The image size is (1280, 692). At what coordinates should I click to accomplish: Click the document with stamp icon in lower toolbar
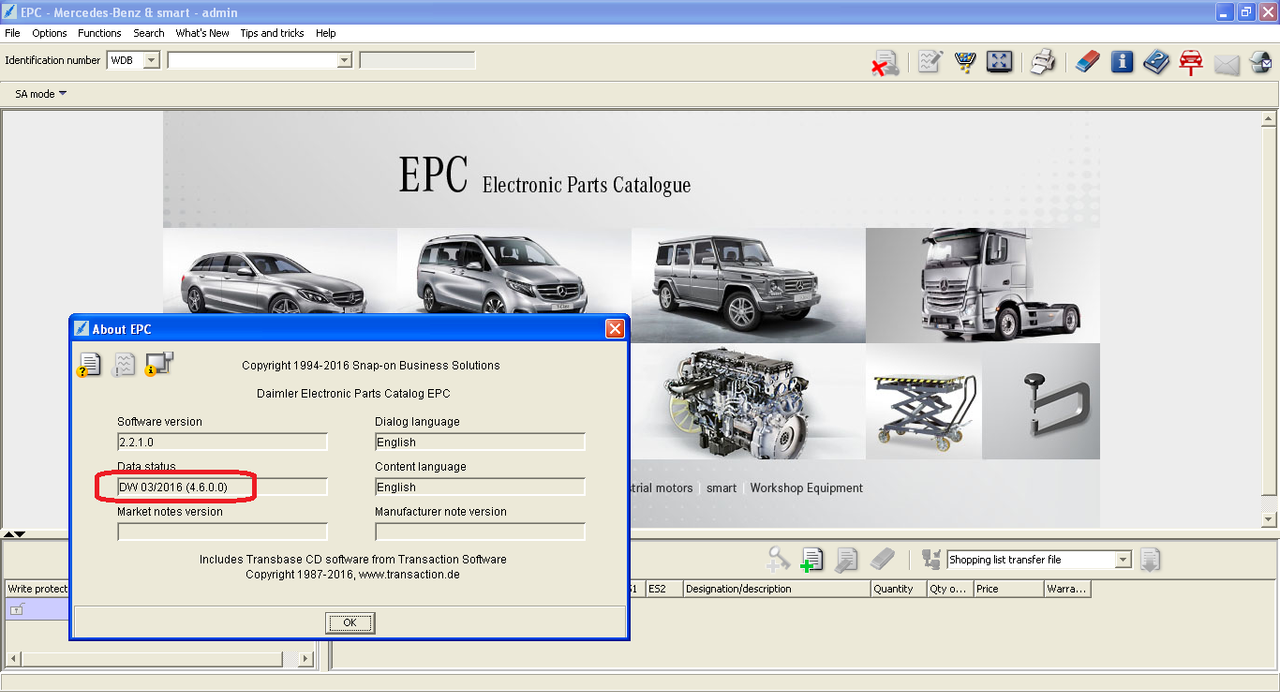point(846,560)
